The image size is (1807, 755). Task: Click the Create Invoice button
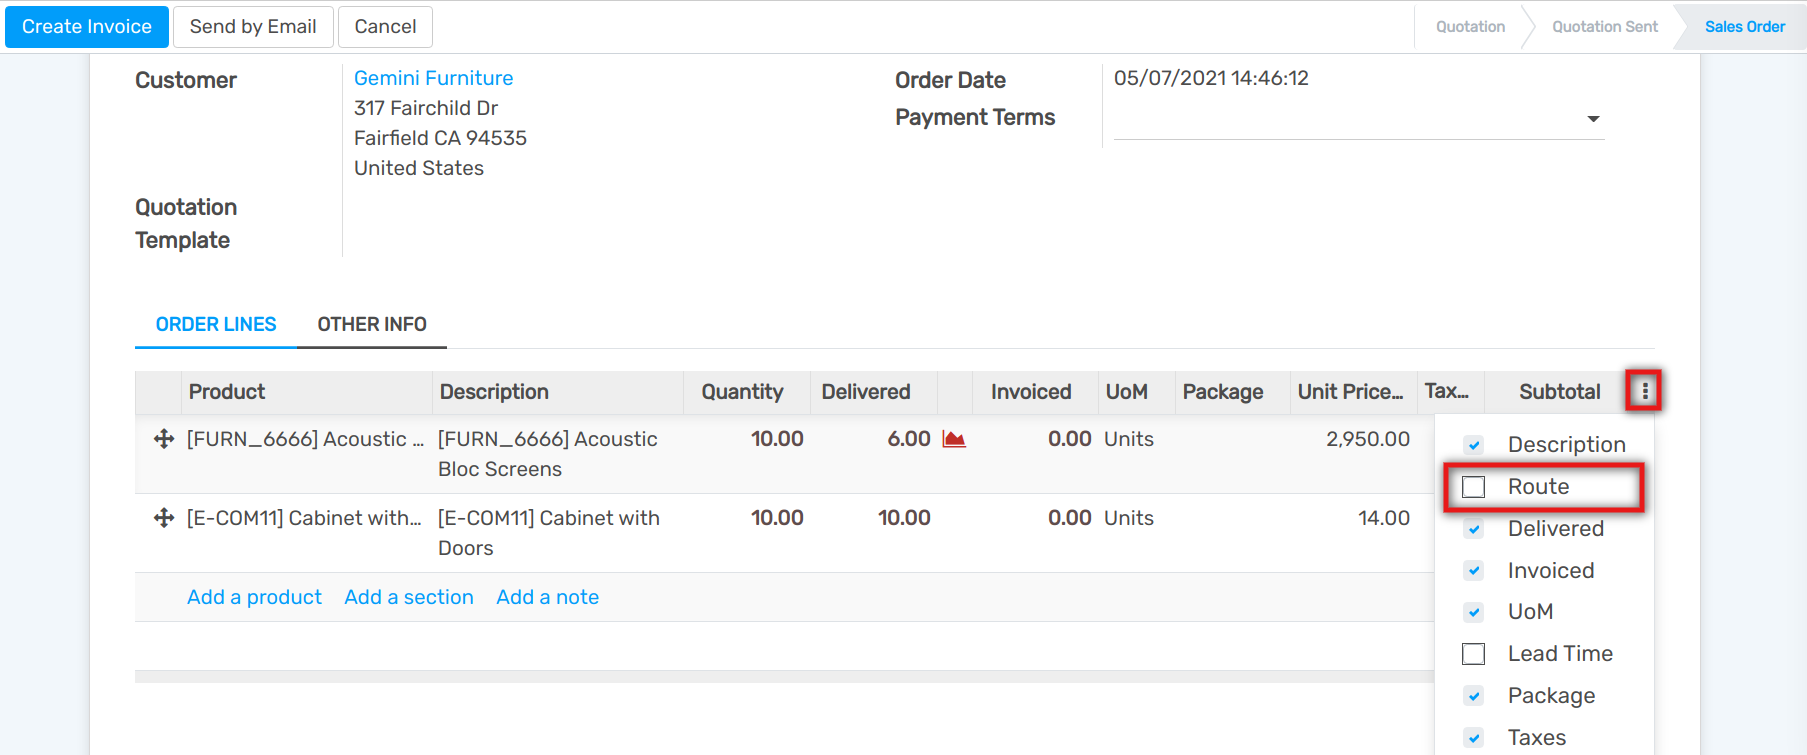pyautogui.click(x=86, y=26)
